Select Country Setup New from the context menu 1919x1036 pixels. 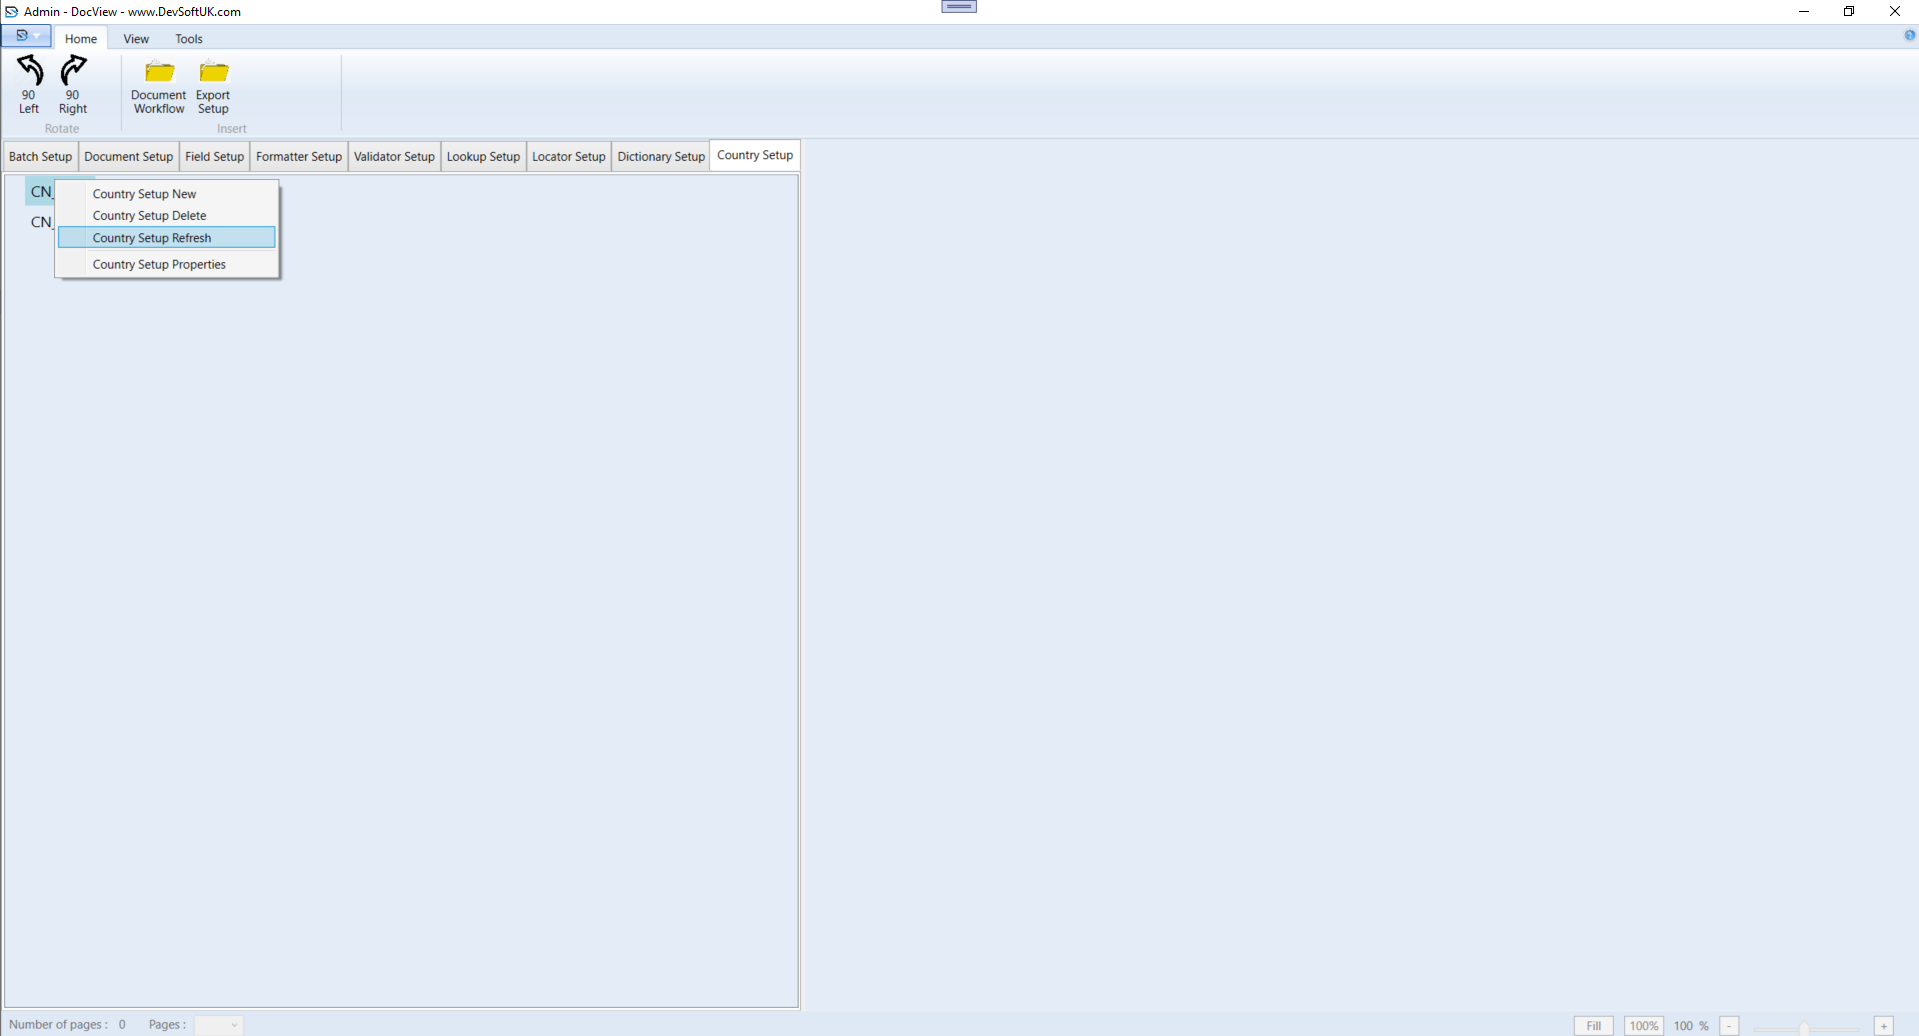coord(144,193)
